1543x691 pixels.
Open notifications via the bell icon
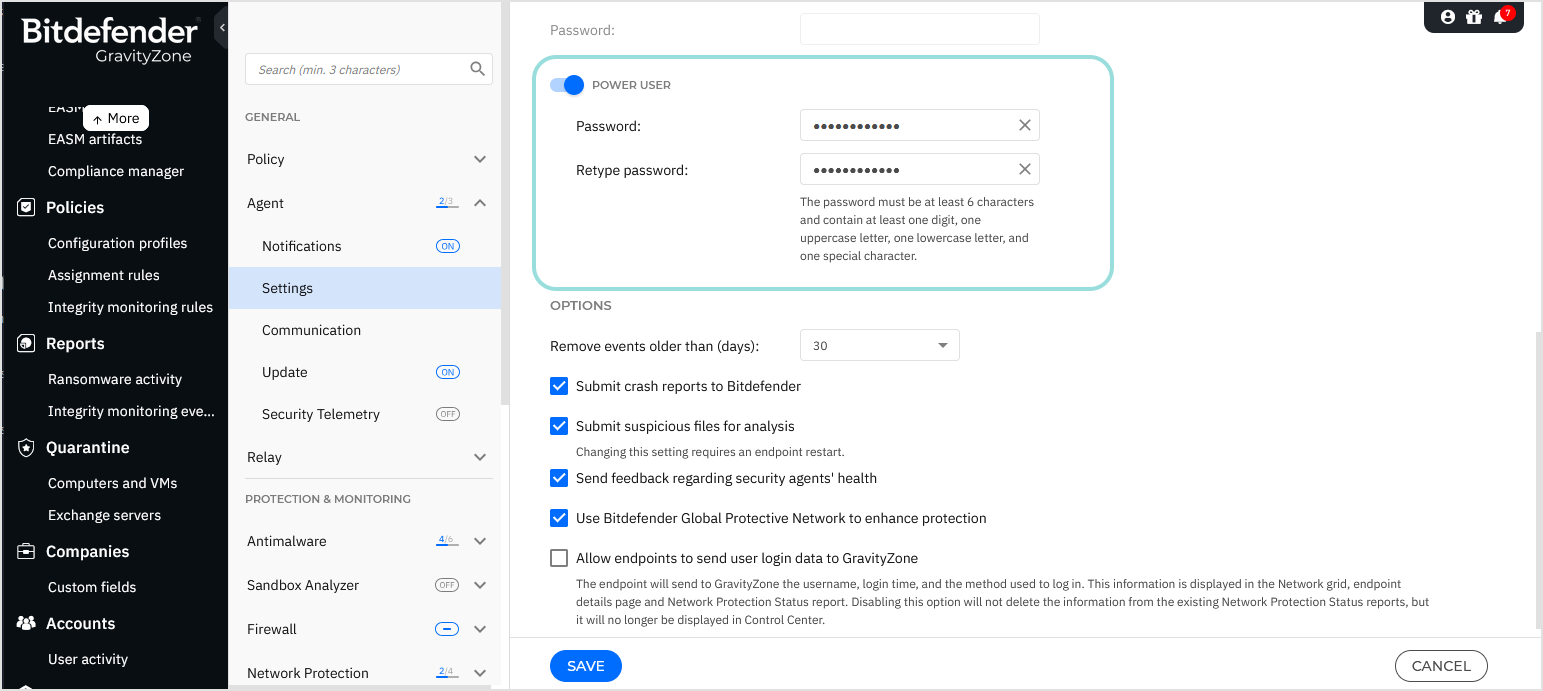(x=1502, y=16)
